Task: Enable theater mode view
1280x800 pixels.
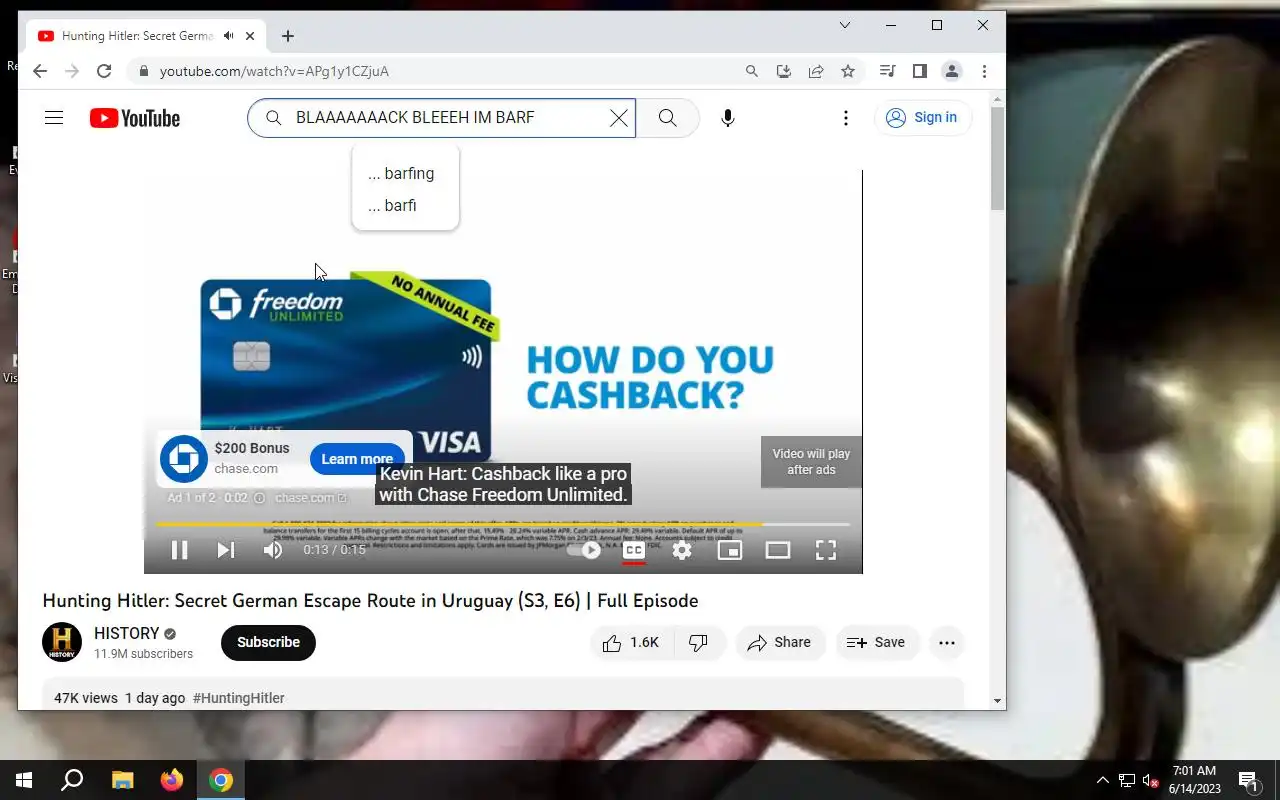Action: [x=778, y=550]
